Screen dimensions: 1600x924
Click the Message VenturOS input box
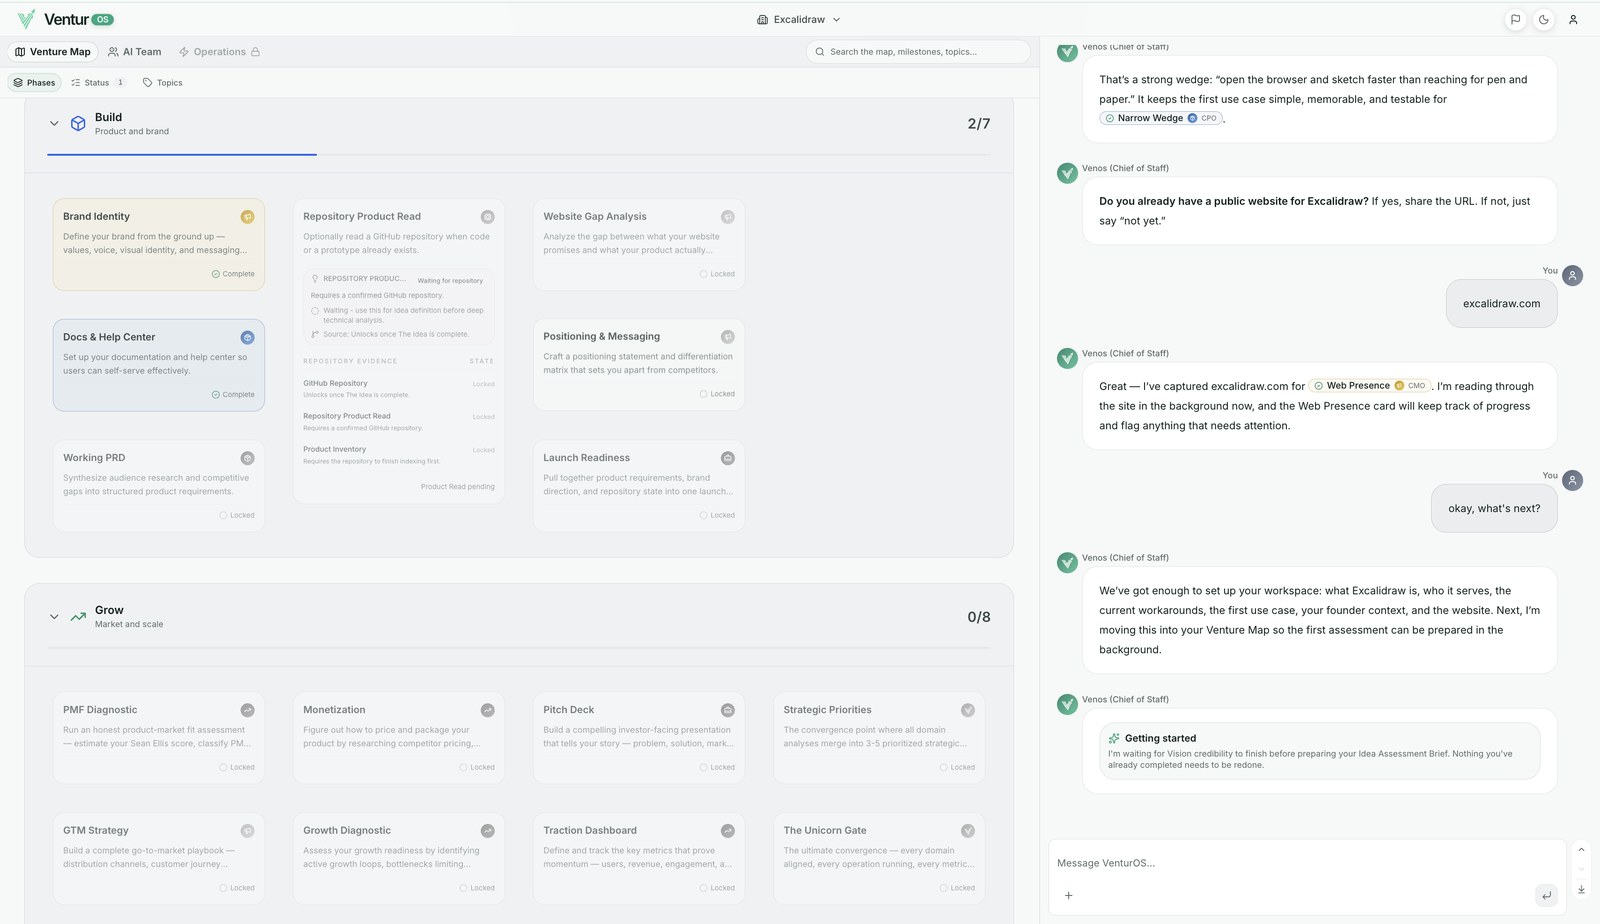click(x=1307, y=863)
